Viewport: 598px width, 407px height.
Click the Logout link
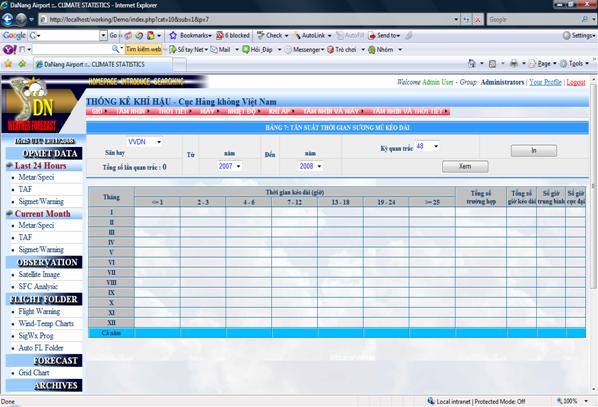tap(575, 82)
